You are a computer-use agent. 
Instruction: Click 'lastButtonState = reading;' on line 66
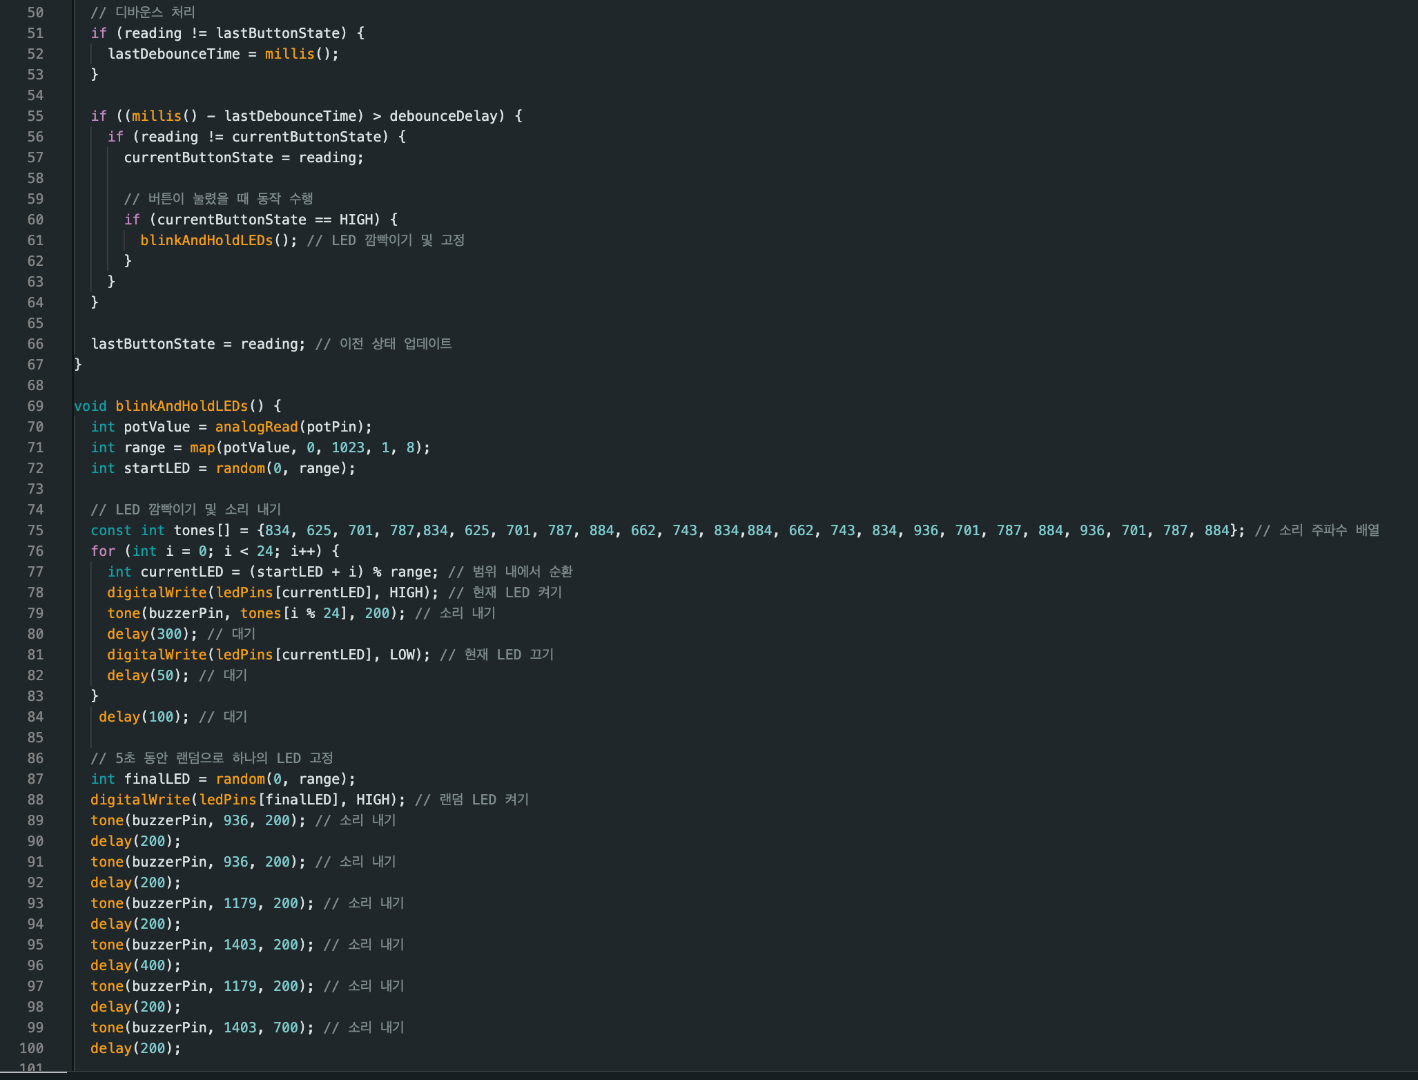point(198,344)
